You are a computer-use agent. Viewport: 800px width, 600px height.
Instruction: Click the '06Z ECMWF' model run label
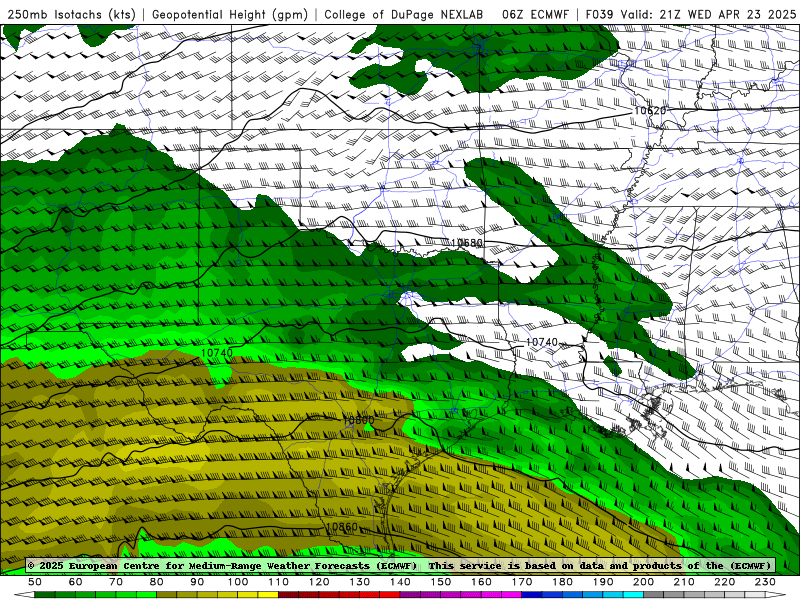point(535,14)
